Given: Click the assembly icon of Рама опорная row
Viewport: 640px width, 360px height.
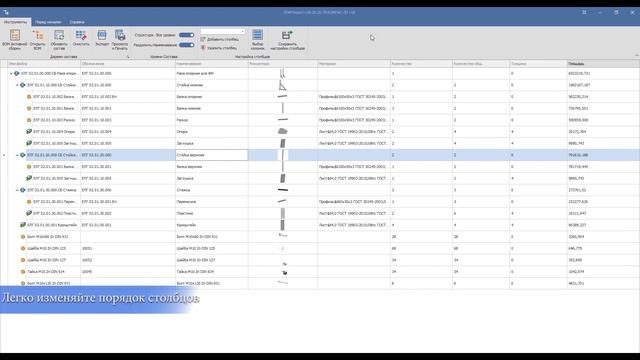Looking at the screenshot, I should point(17,73).
